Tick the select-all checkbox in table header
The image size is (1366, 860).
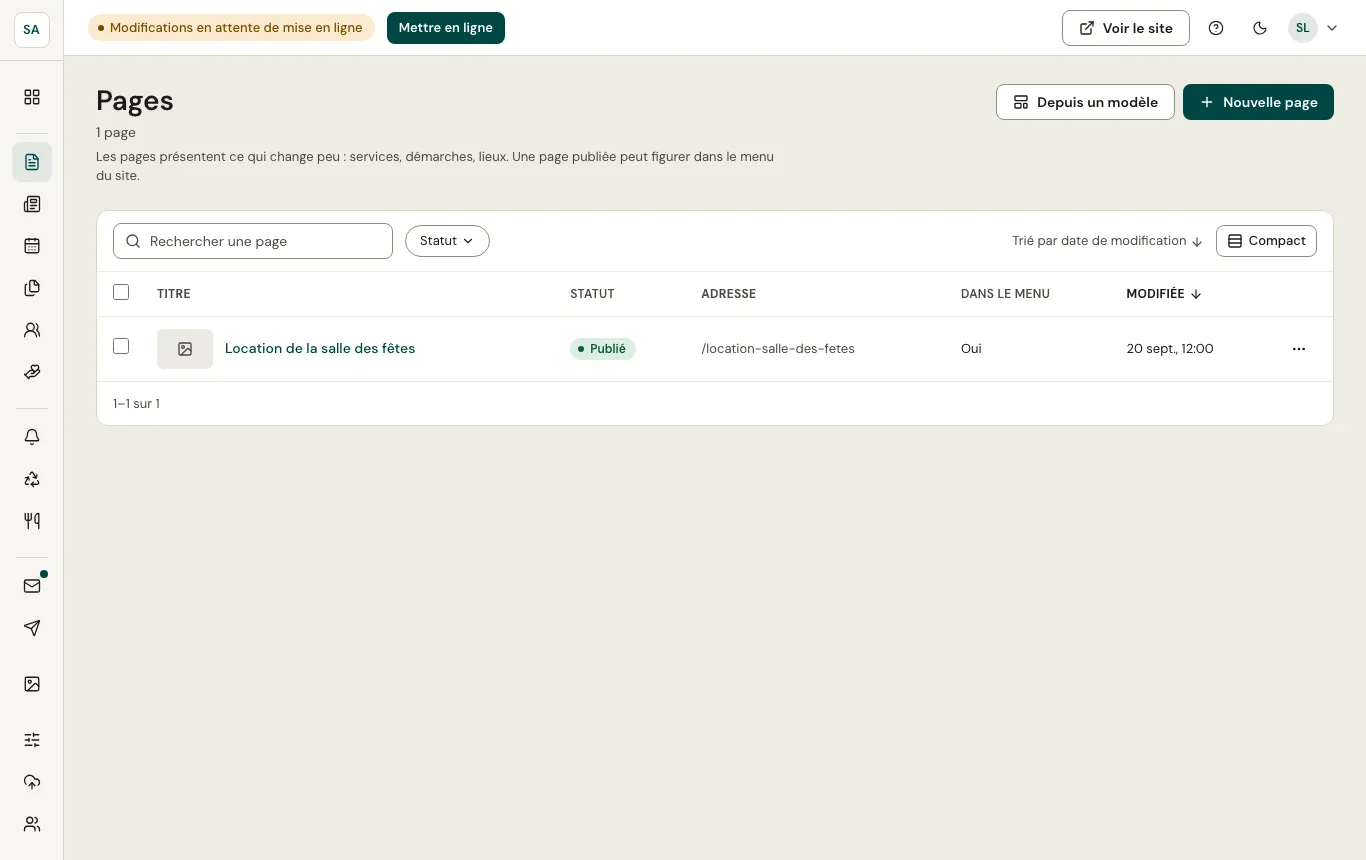(x=121, y=292)
